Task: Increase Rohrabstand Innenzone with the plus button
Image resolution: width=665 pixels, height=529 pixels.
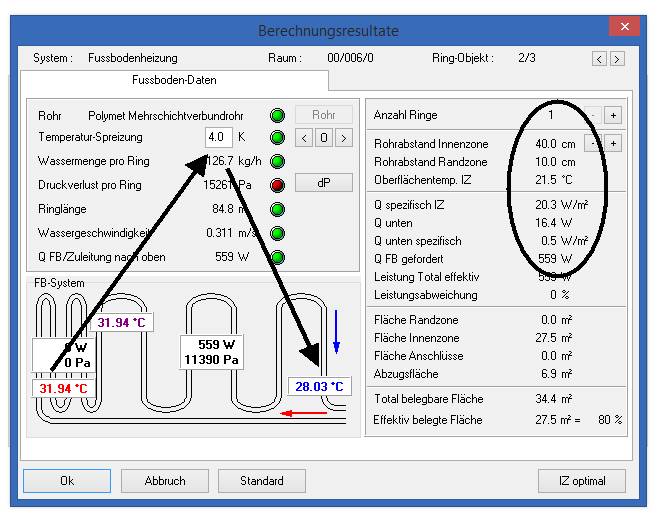Action: [x=613, y=143]
